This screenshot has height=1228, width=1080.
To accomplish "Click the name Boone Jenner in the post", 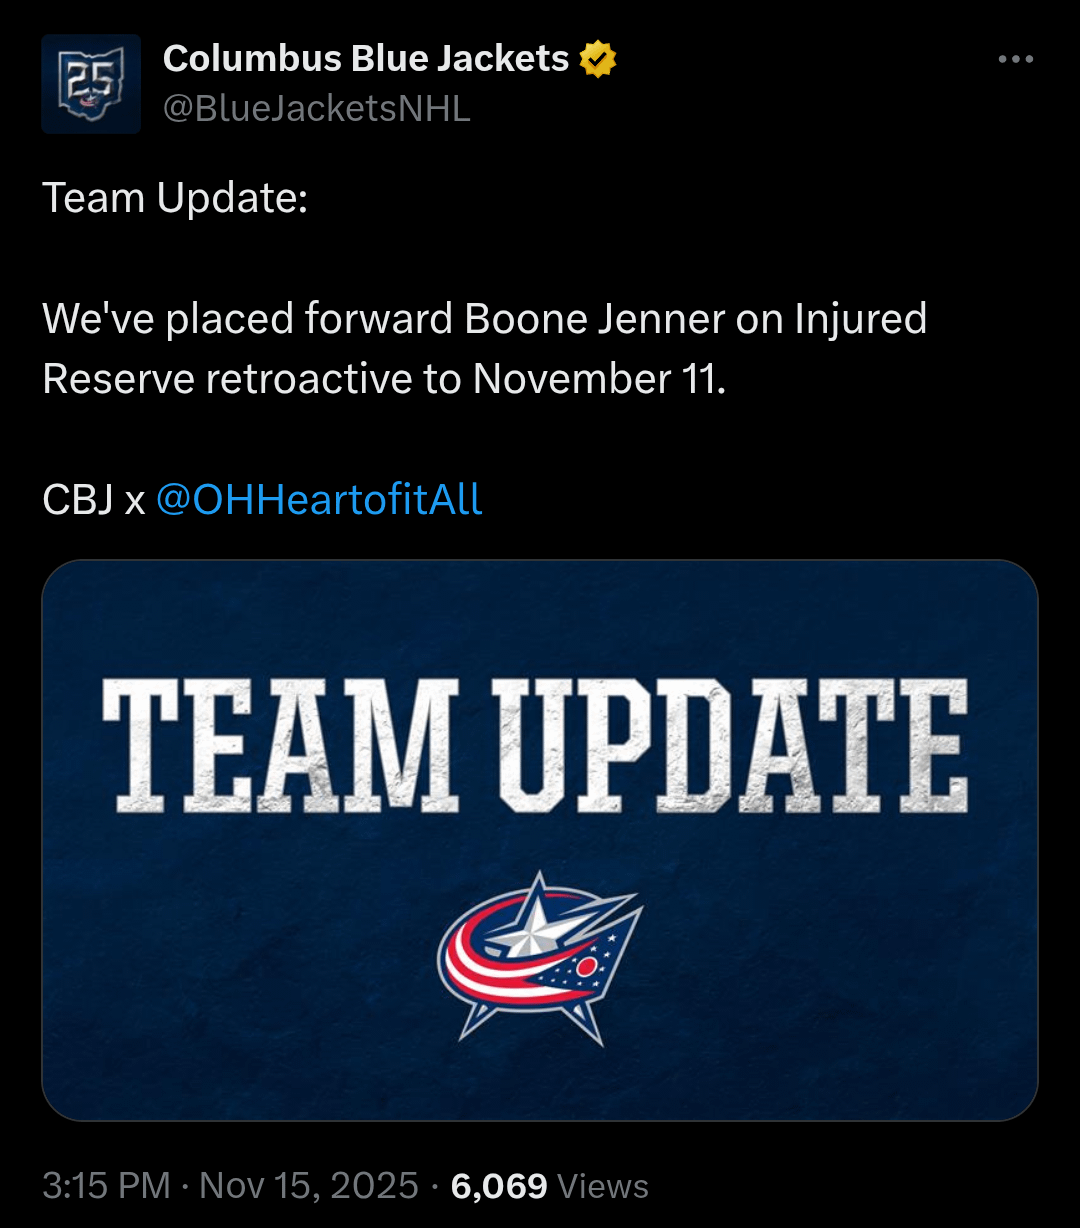I will [x=595, y=319].
